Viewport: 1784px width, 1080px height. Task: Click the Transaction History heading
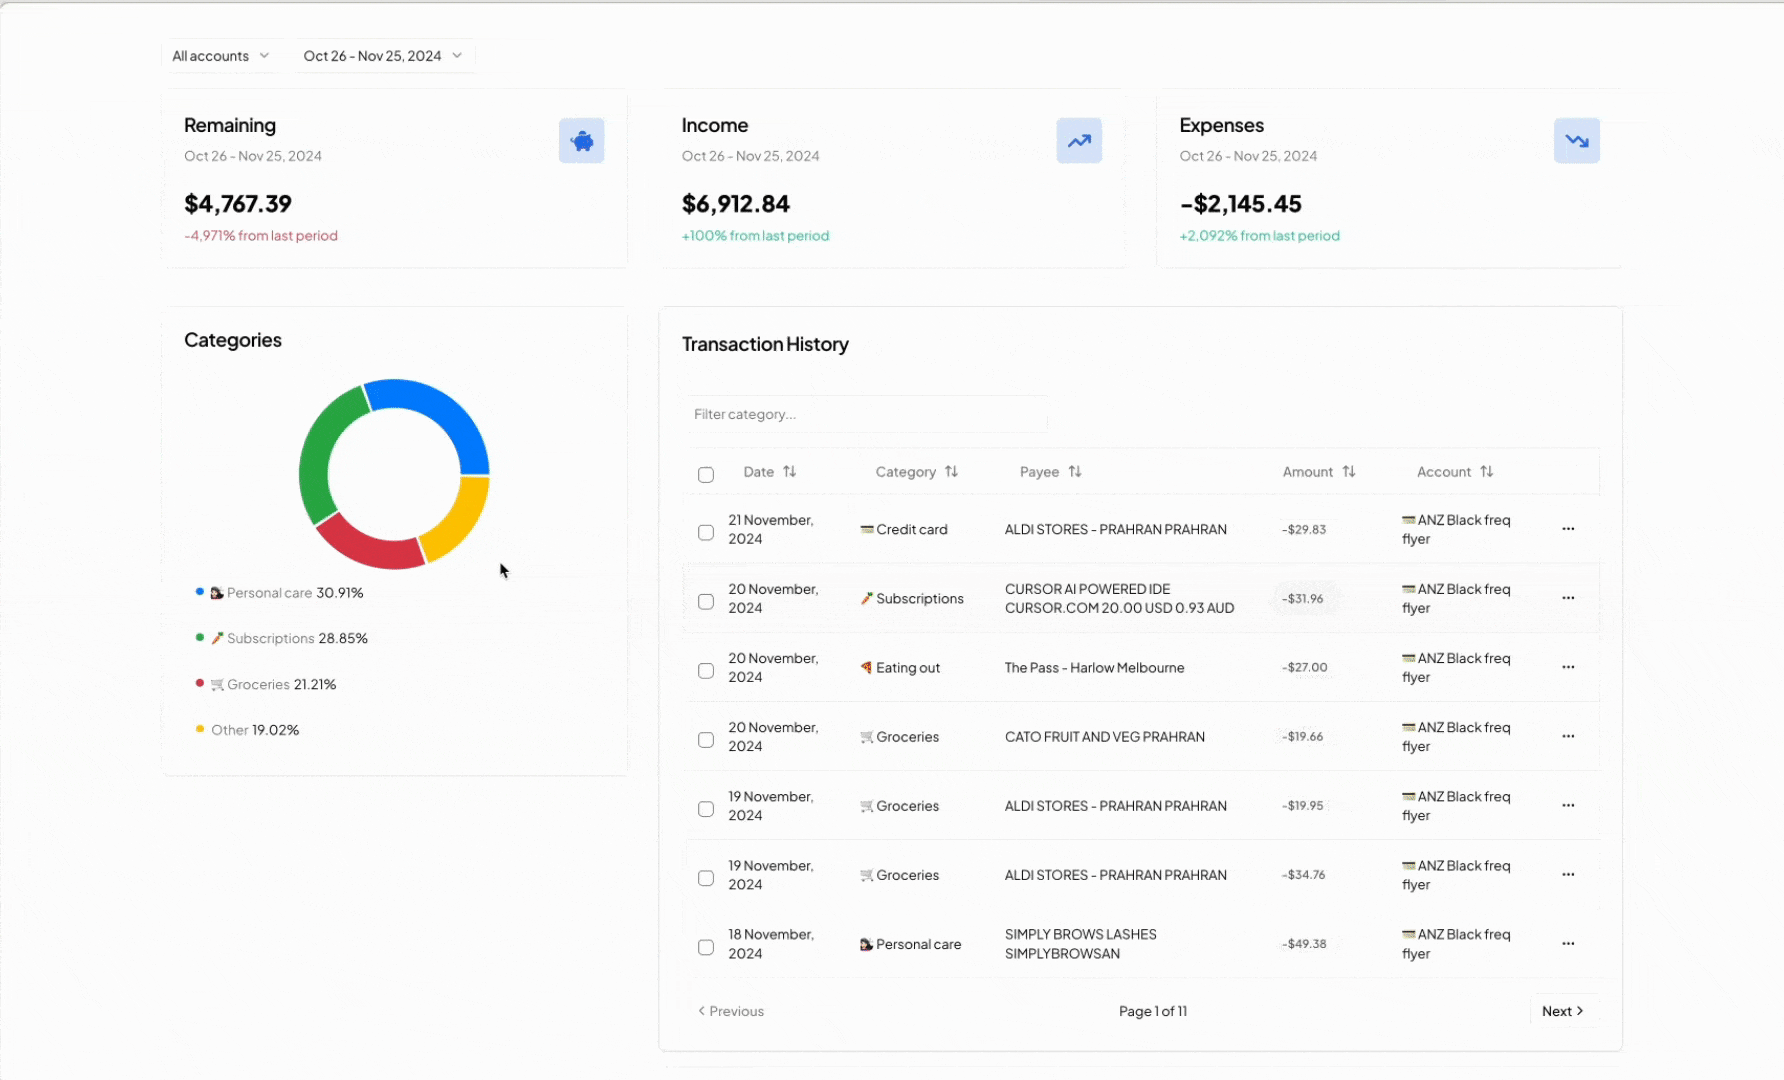point(765,344)
